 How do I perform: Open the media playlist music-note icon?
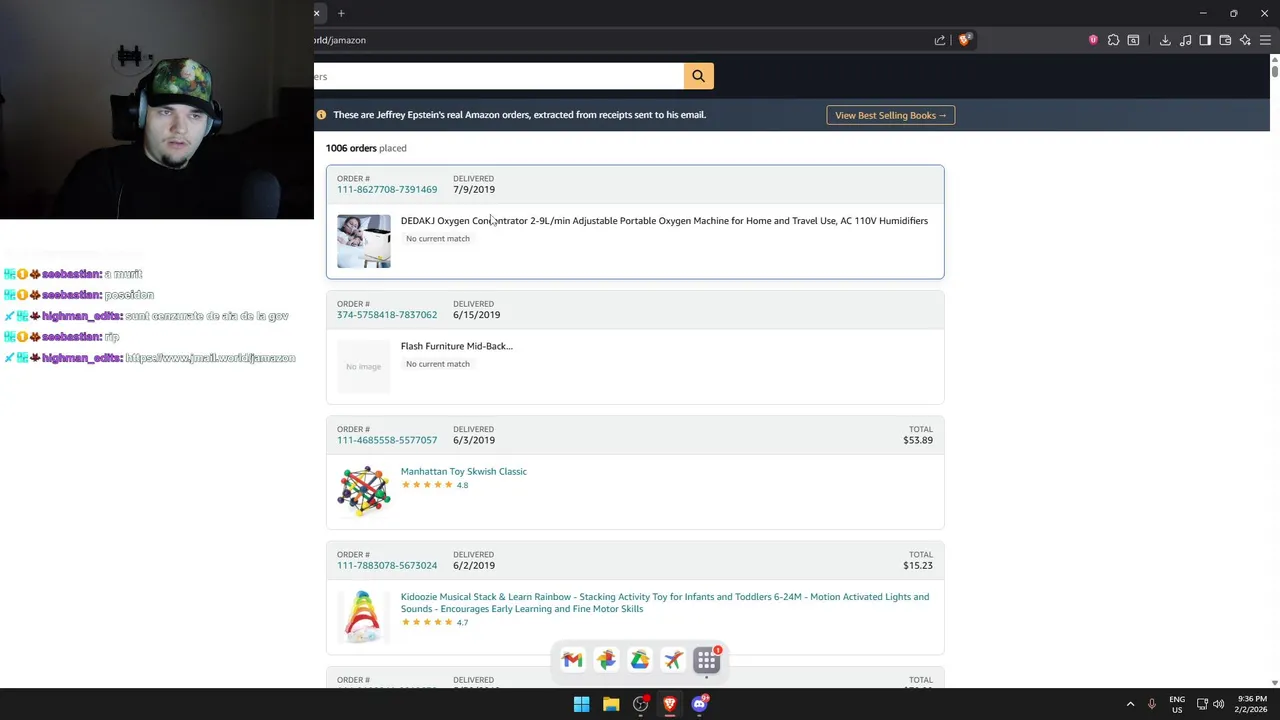[x=1185, y=40]
